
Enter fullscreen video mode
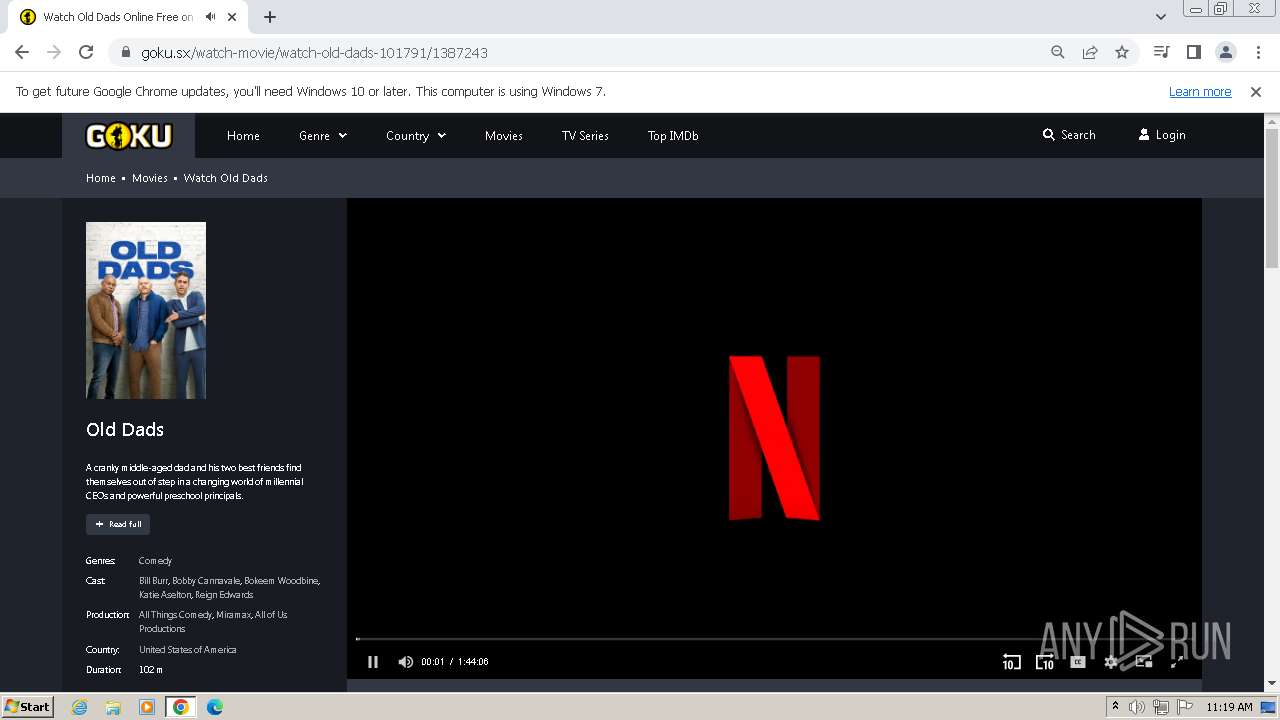click(1177, 662)
